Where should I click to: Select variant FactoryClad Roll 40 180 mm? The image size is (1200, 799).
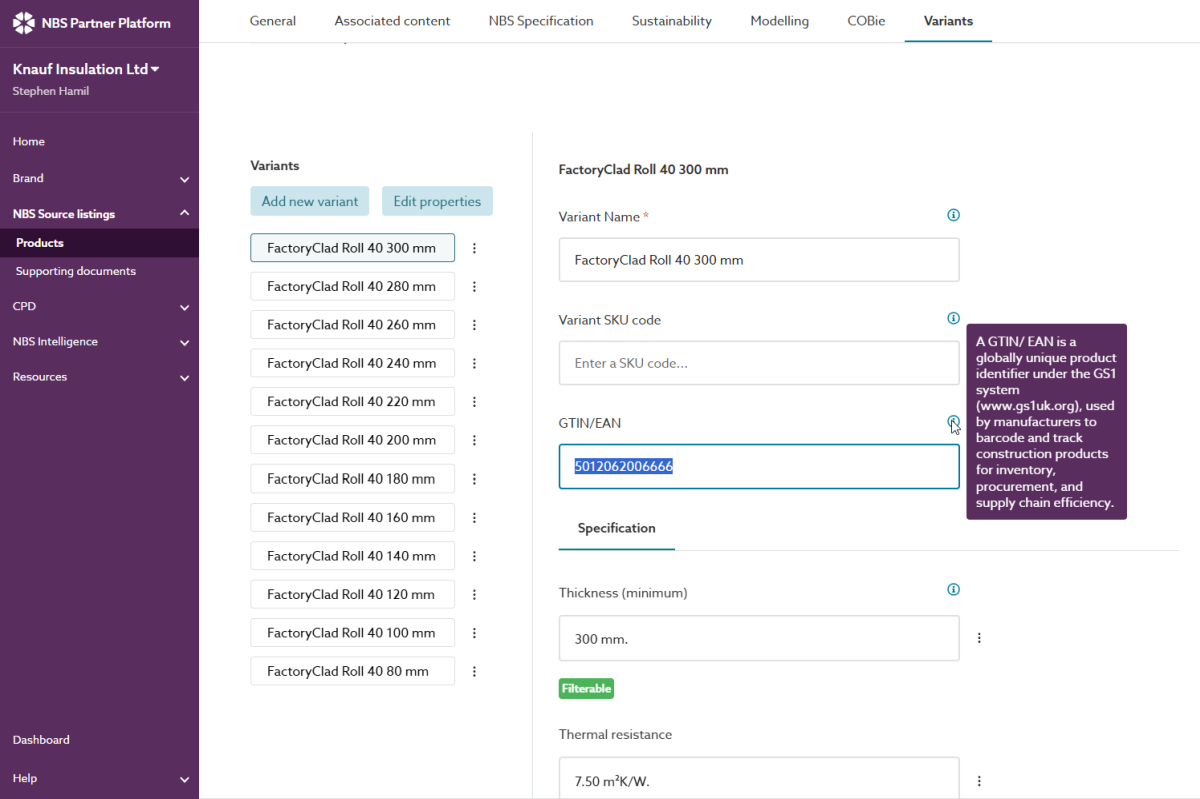(x=352, y=479)
